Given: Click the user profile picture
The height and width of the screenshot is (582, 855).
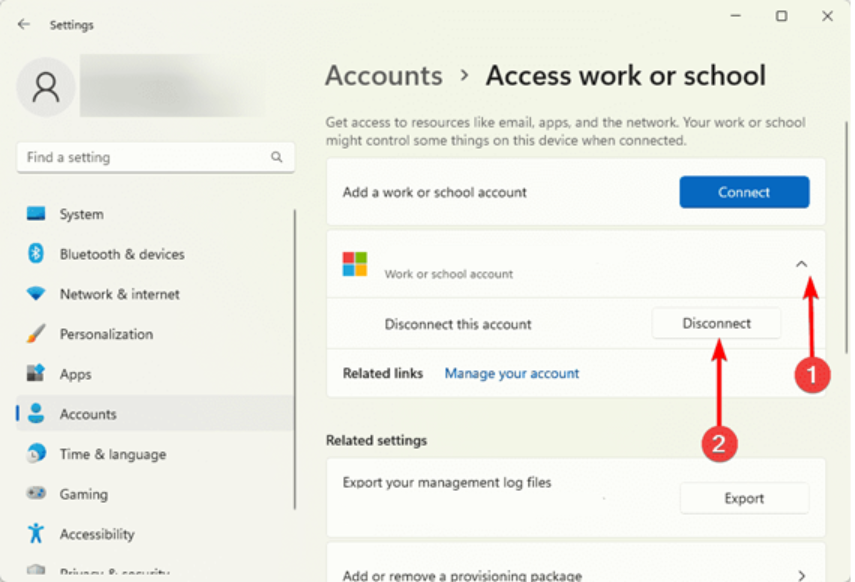Looking at the screenshot, I should point(45,87).
